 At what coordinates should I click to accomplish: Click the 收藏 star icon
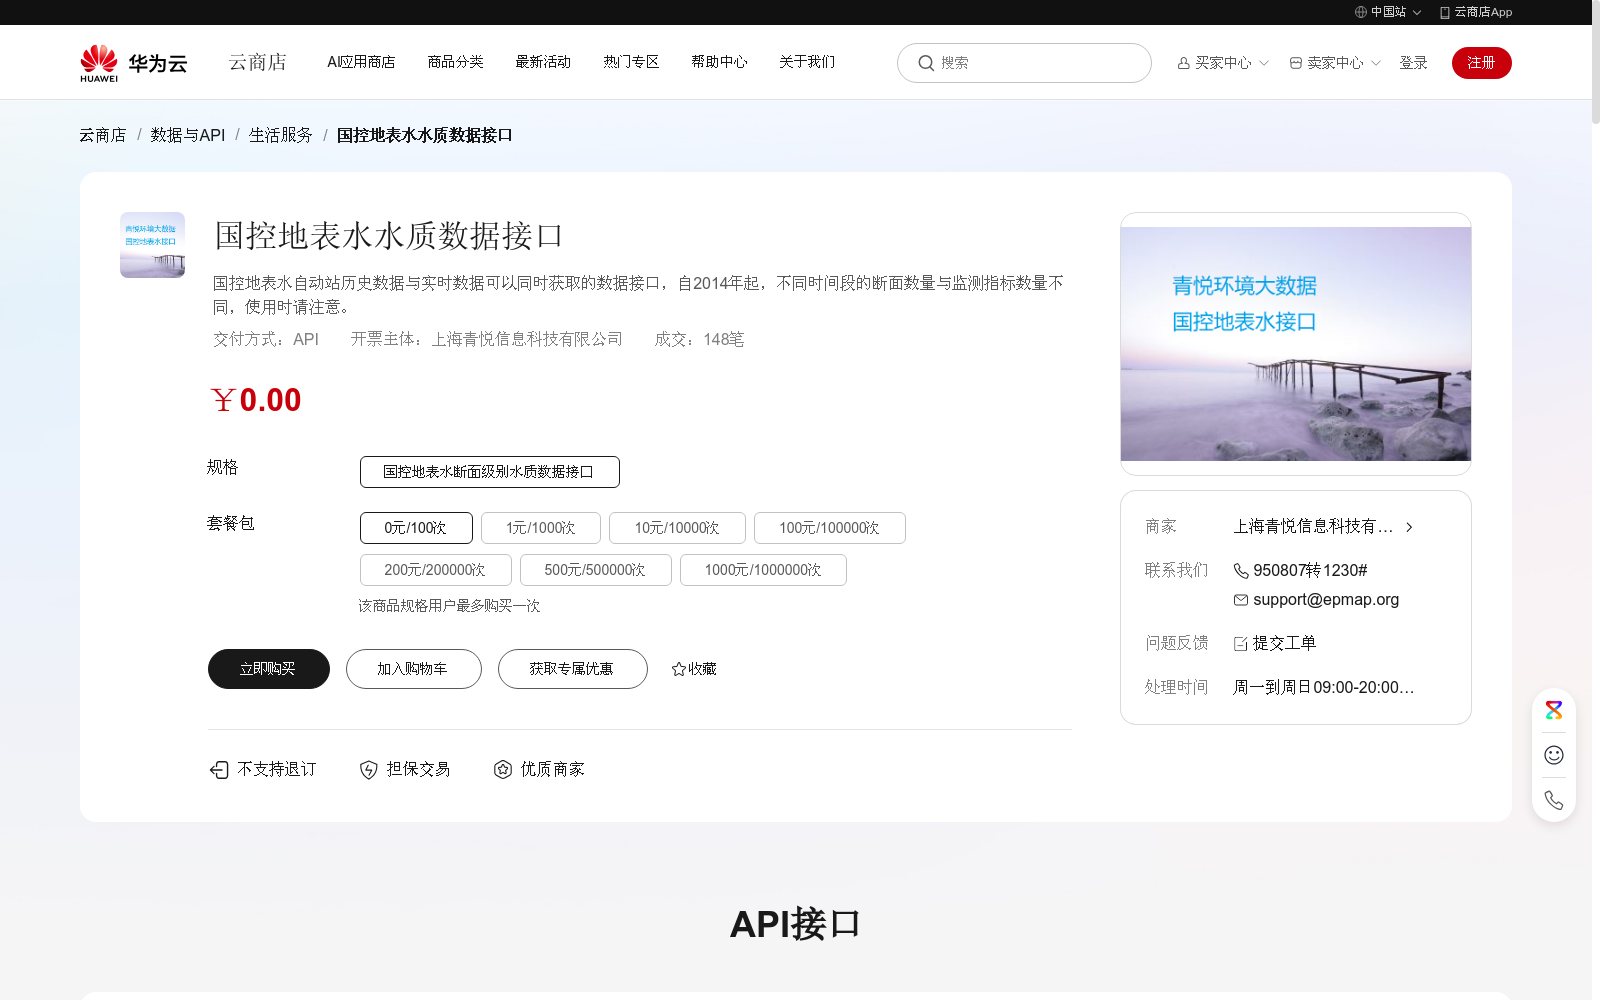pos(679,669)
